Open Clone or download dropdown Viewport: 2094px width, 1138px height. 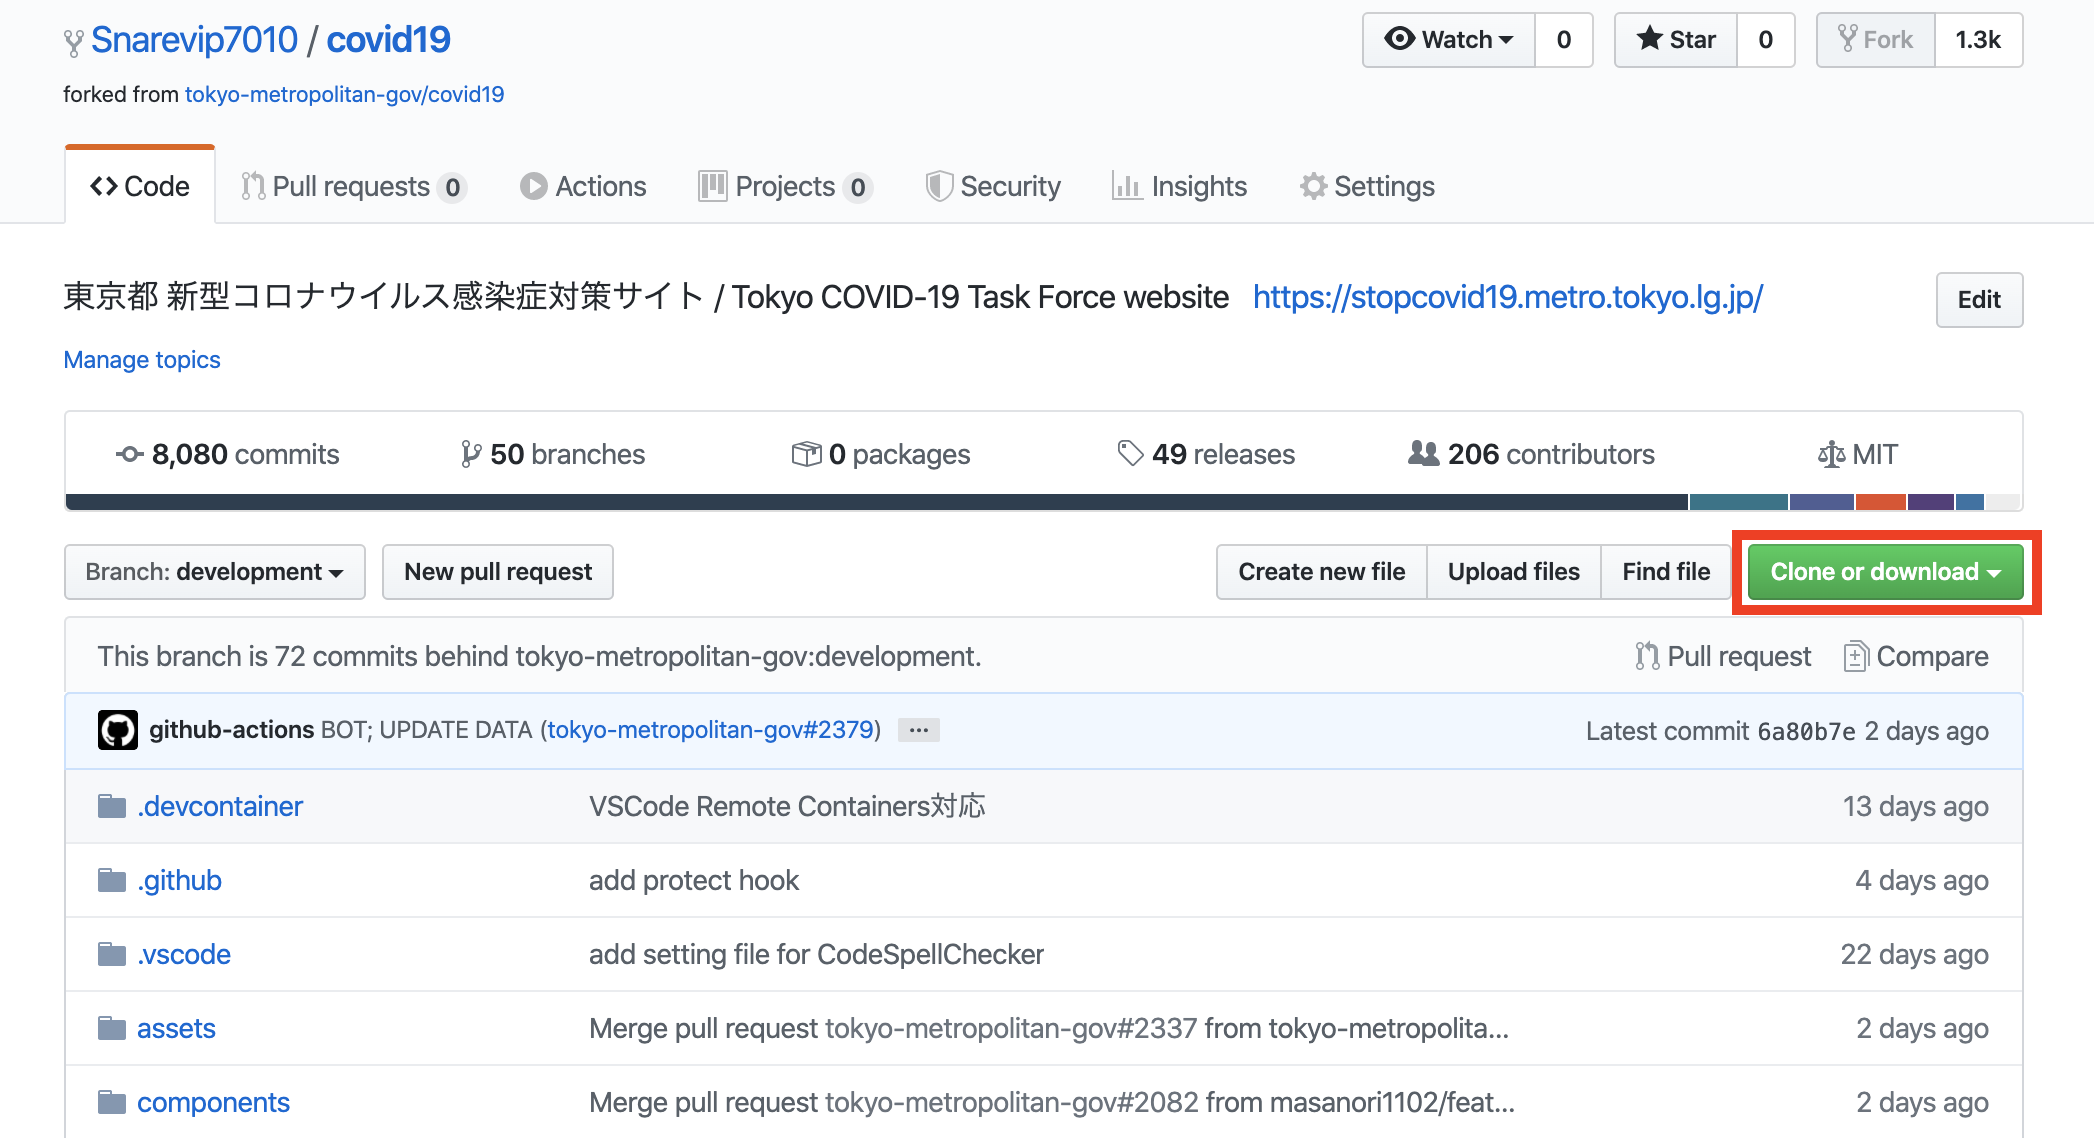[x=1886, y=572]
